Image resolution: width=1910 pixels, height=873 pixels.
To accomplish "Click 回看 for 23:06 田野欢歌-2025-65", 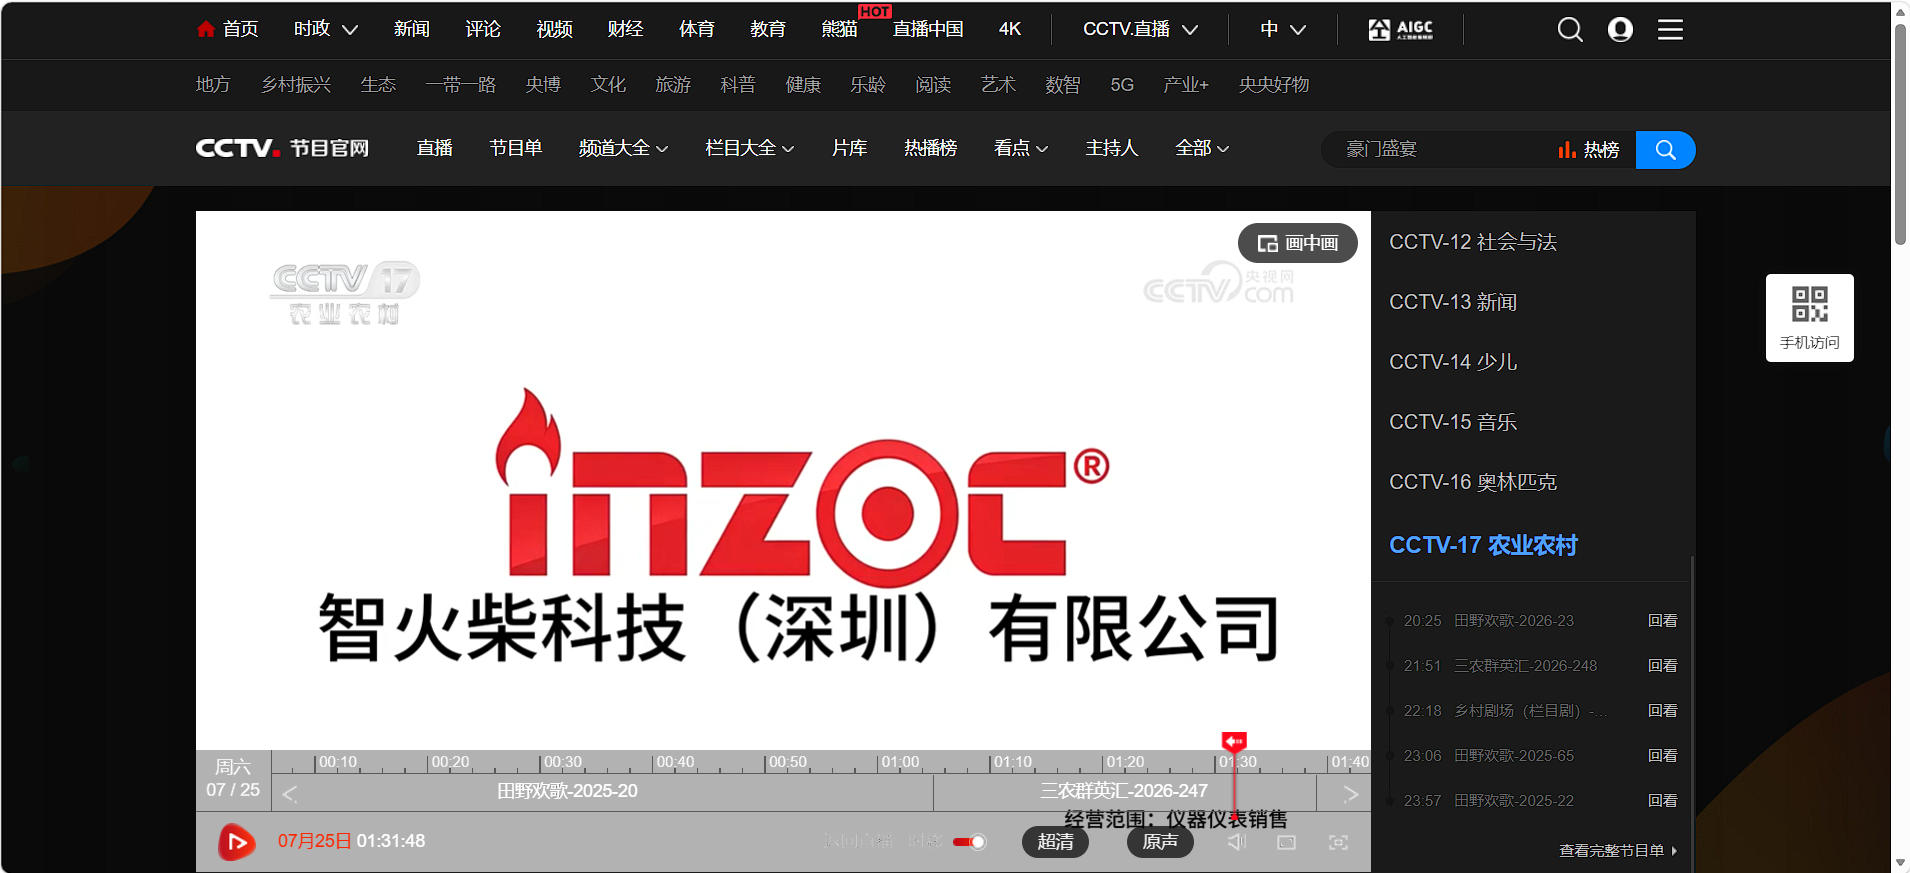I will click(1662, 756).
